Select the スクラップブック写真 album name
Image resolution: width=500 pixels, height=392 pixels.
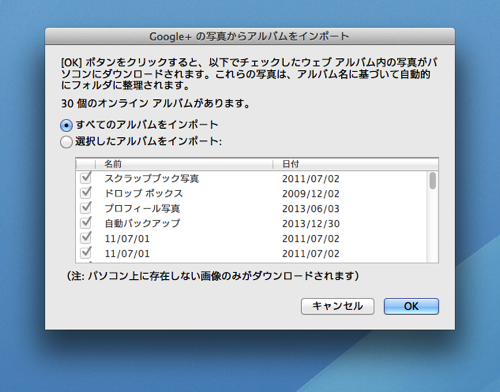(x=152, y=179)
